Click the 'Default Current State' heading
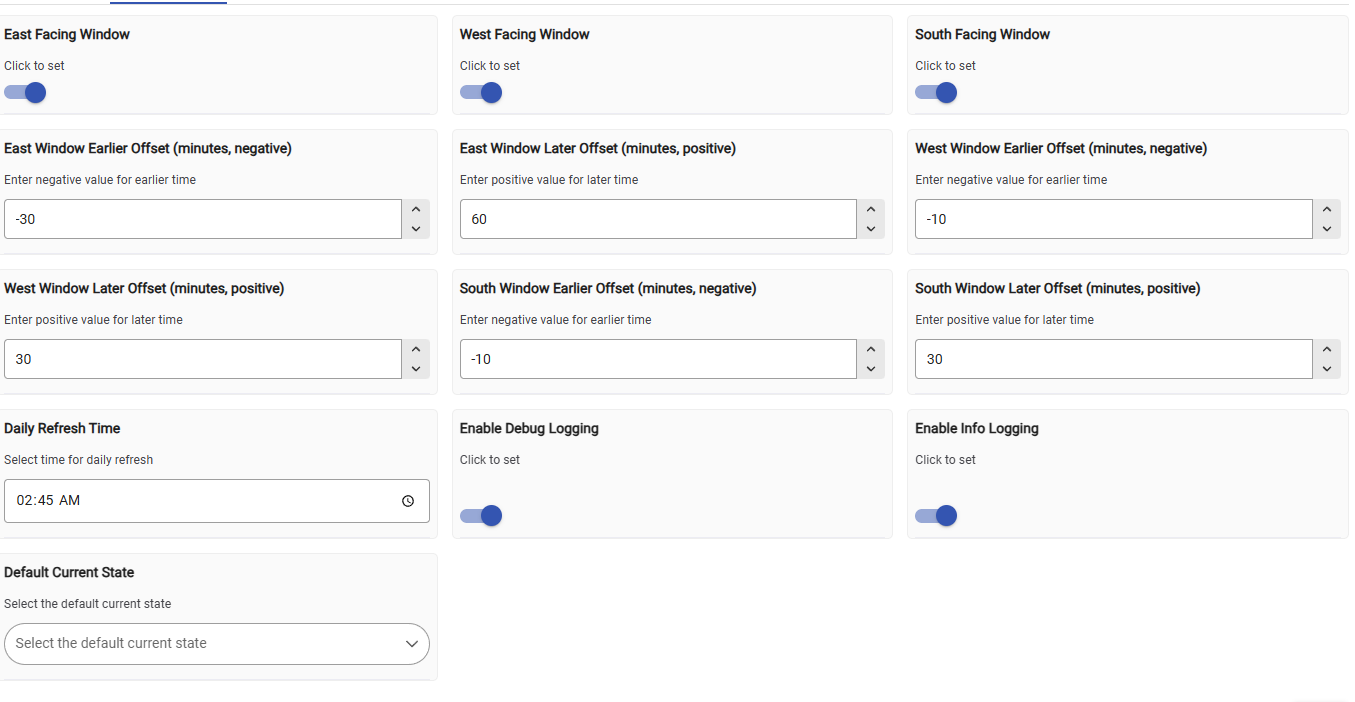Screen dimensions: 1355x702 69,572
